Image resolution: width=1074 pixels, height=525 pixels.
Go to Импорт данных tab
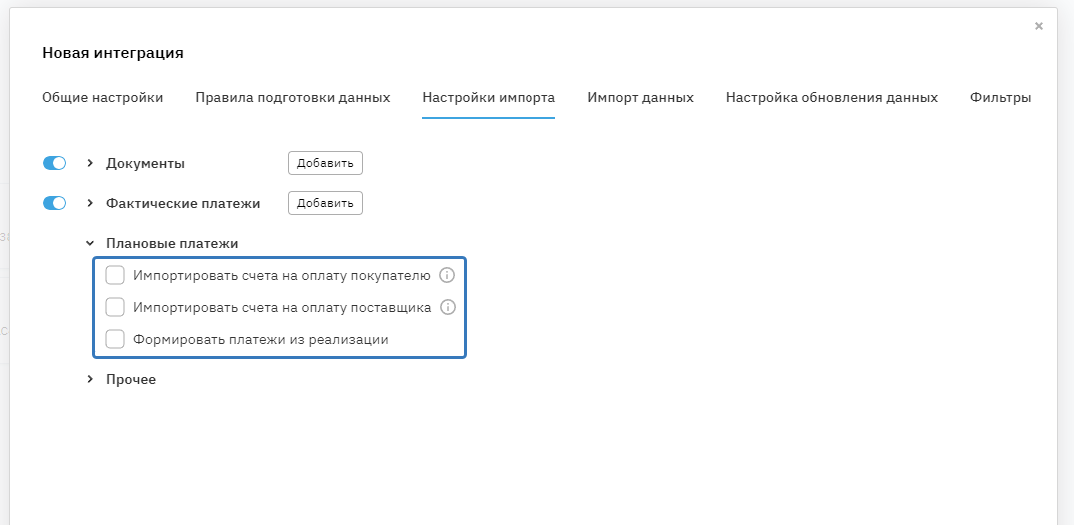[640, 98]
